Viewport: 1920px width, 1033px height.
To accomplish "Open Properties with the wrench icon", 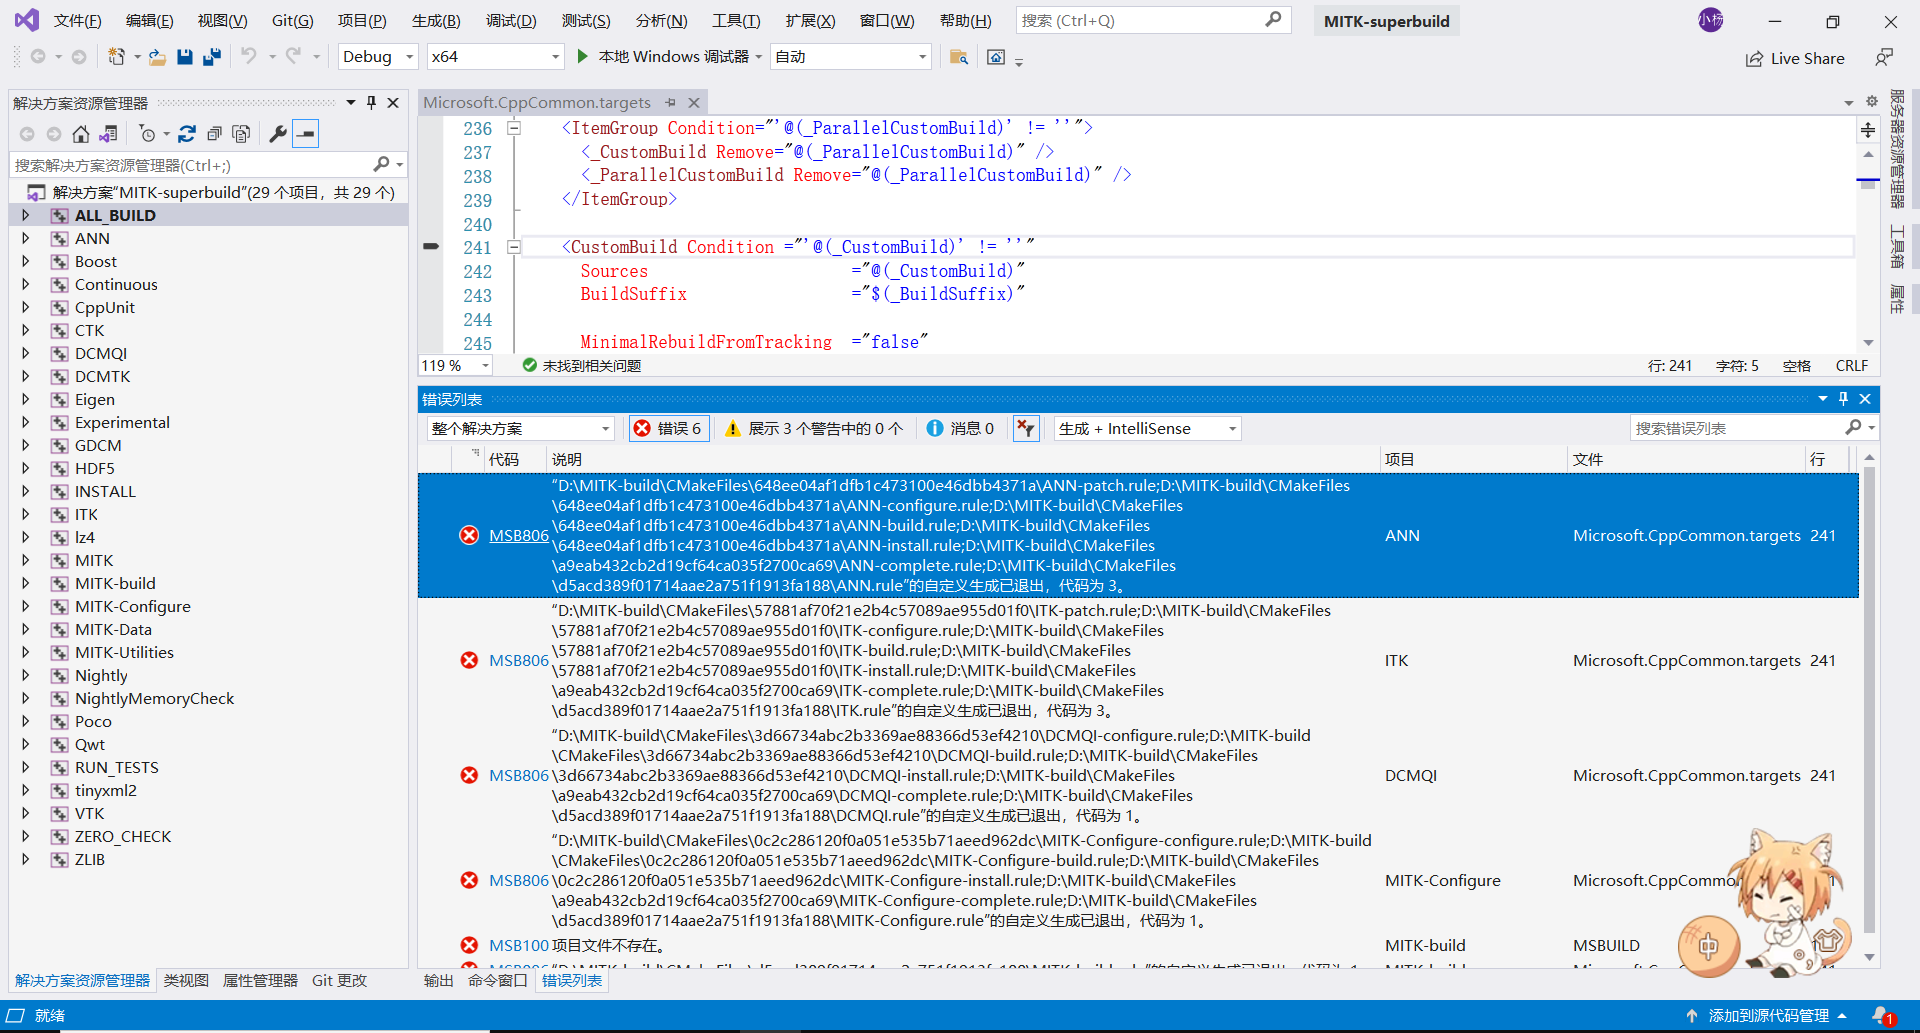I will [x=278, y=134].
